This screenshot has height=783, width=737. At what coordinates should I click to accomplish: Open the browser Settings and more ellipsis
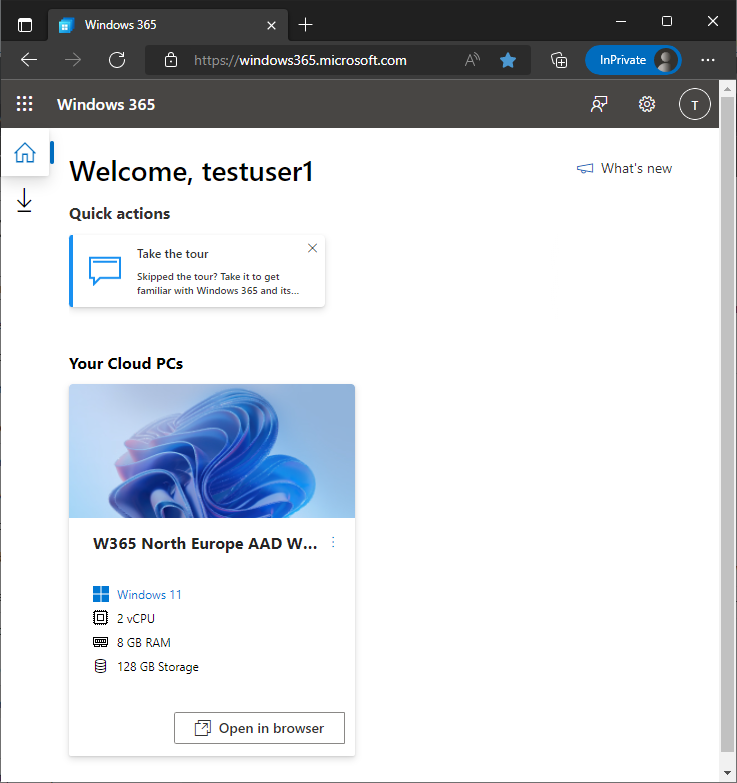click(x=708, y=60)
